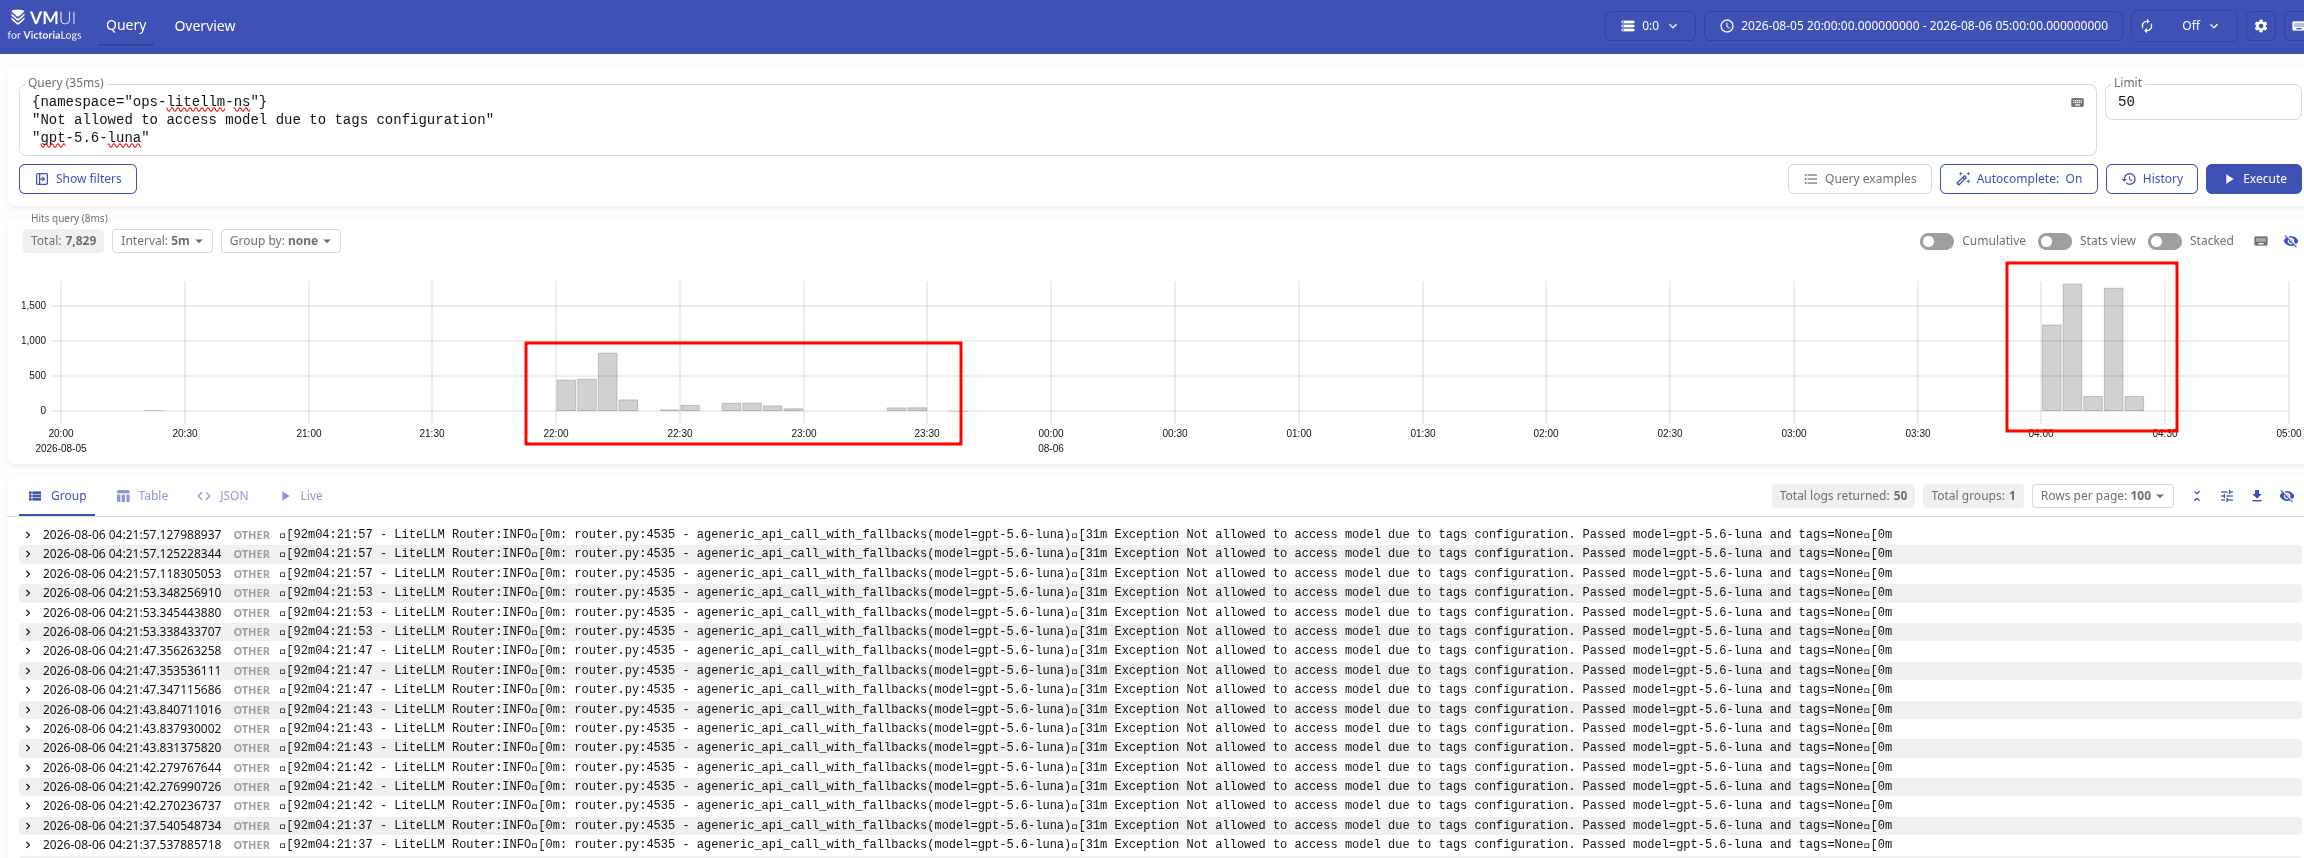
Task: Expand the log row at 04:21:57.125228344
Action: (28, 554)
